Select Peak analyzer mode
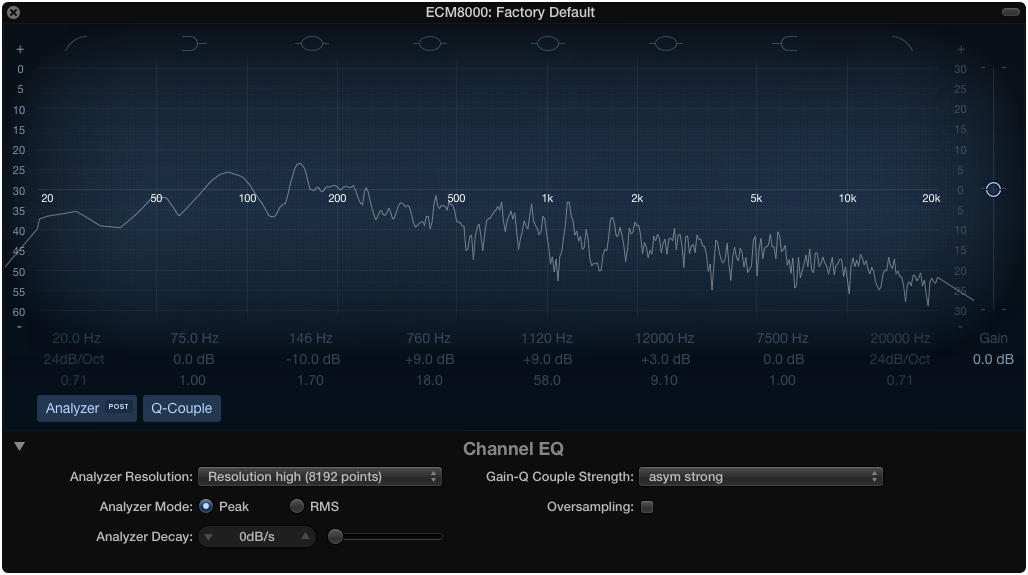Image resolution: width=1028 pixels, height=575 pixels. (206, 506)
